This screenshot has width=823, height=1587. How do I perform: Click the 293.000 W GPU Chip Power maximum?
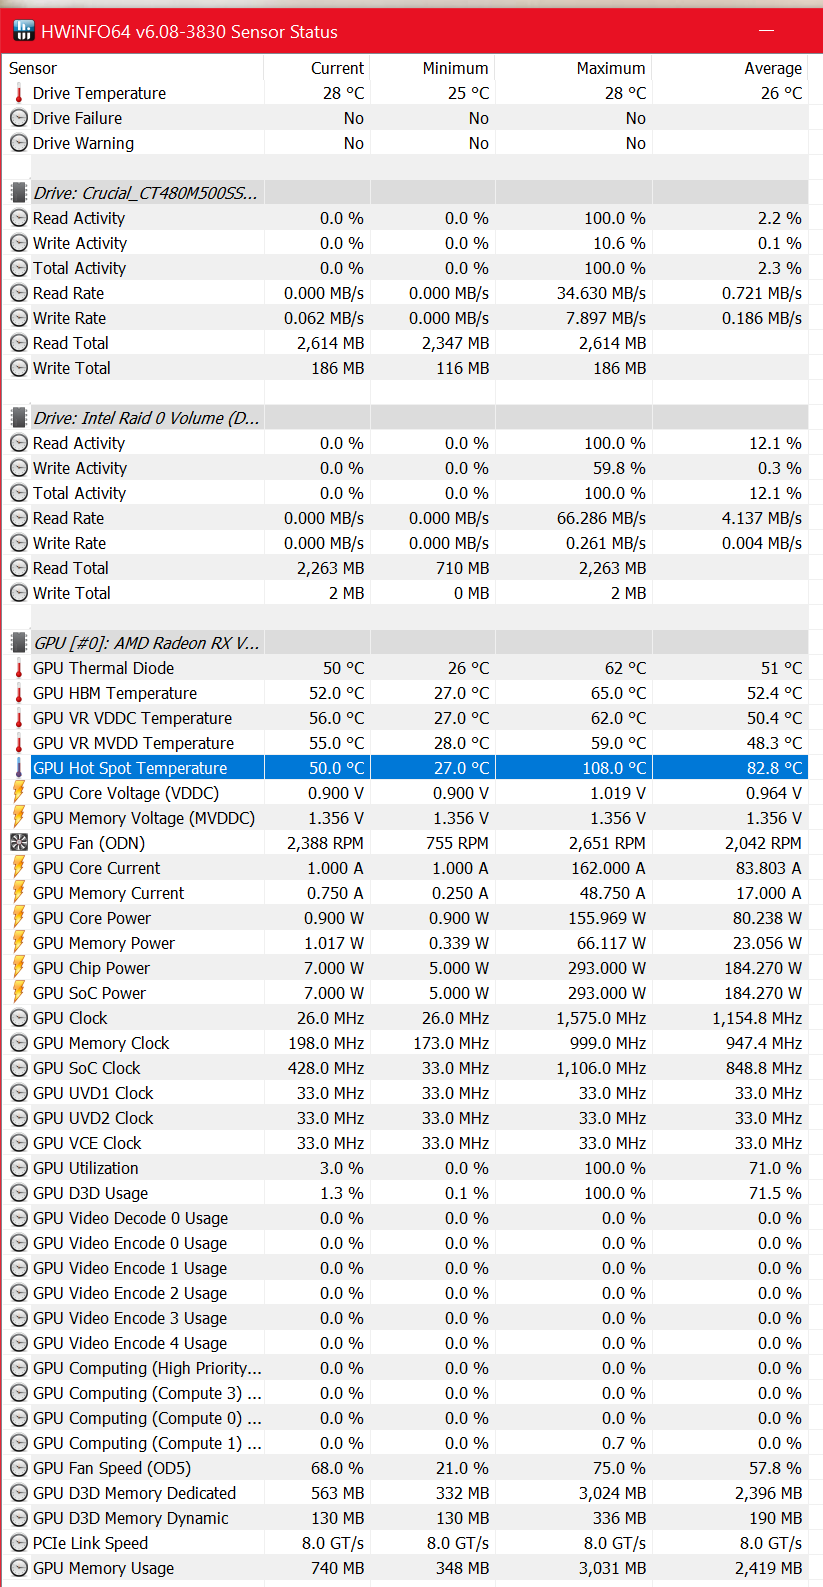(x=604, y=968)
